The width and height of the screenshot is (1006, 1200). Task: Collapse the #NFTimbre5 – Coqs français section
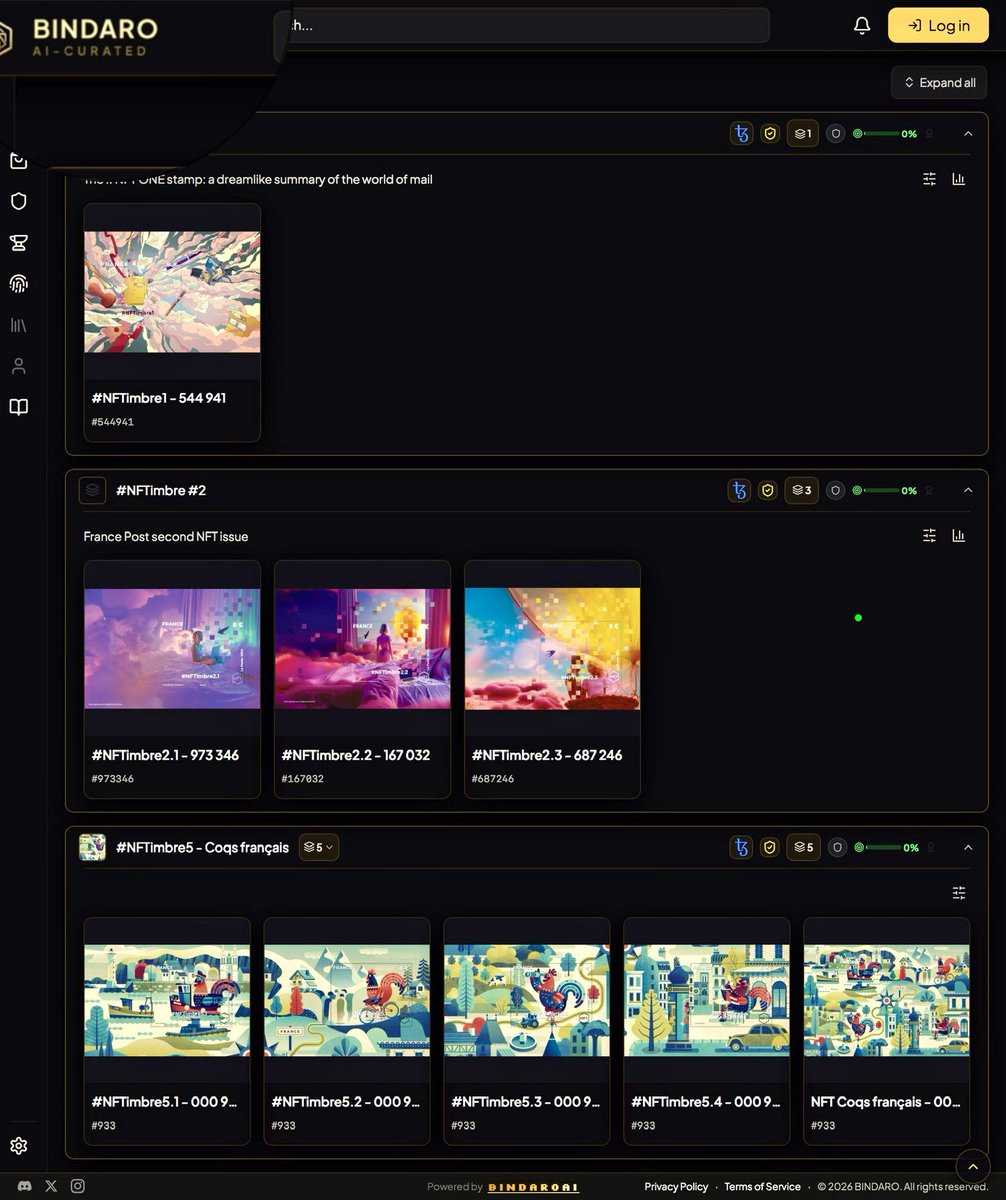[x=967, y=847]
